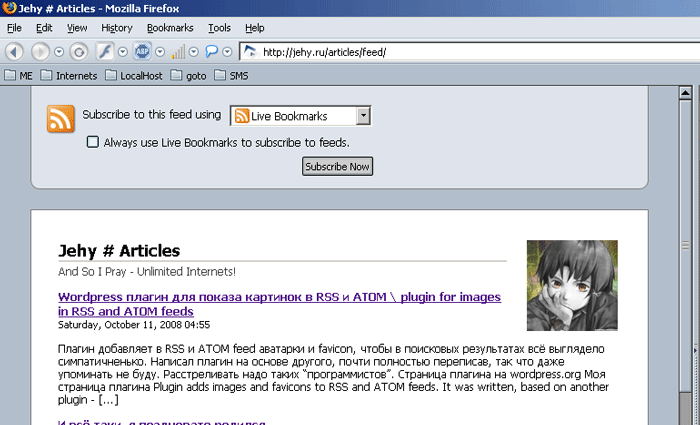Image resolution: width=700 pixels, height=425 pixels.
Task: Open the Bookmarks menu
Action: point(170,28)
